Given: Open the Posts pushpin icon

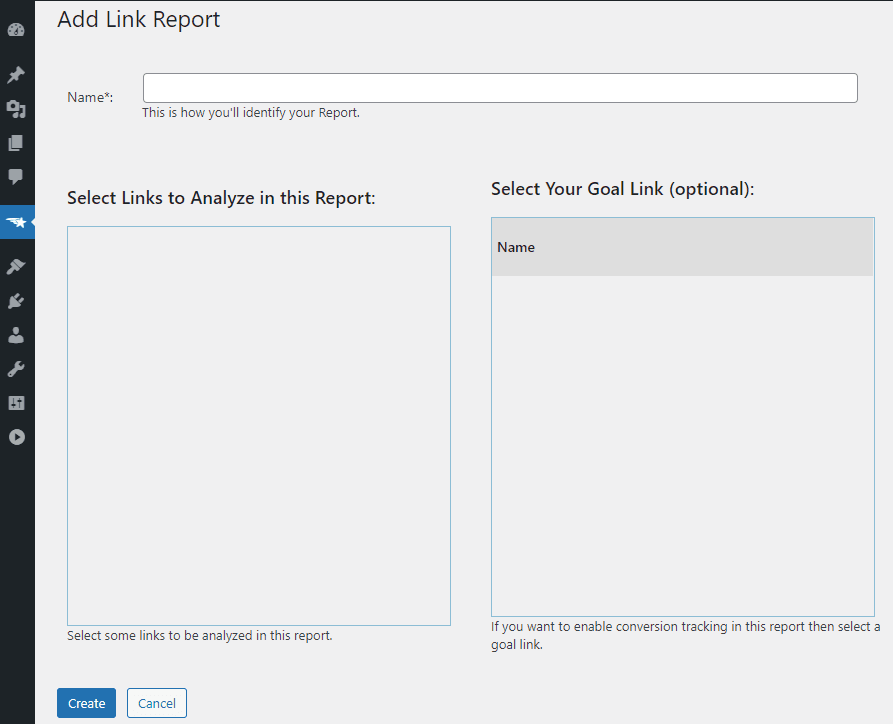Looking at the screenshot, I should 16,75.
